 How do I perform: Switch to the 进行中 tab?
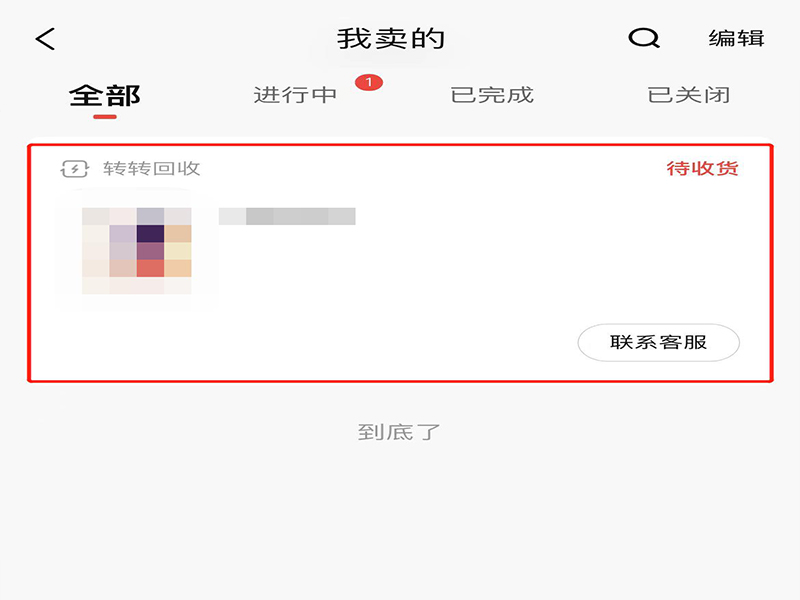[x=295, y=95]
